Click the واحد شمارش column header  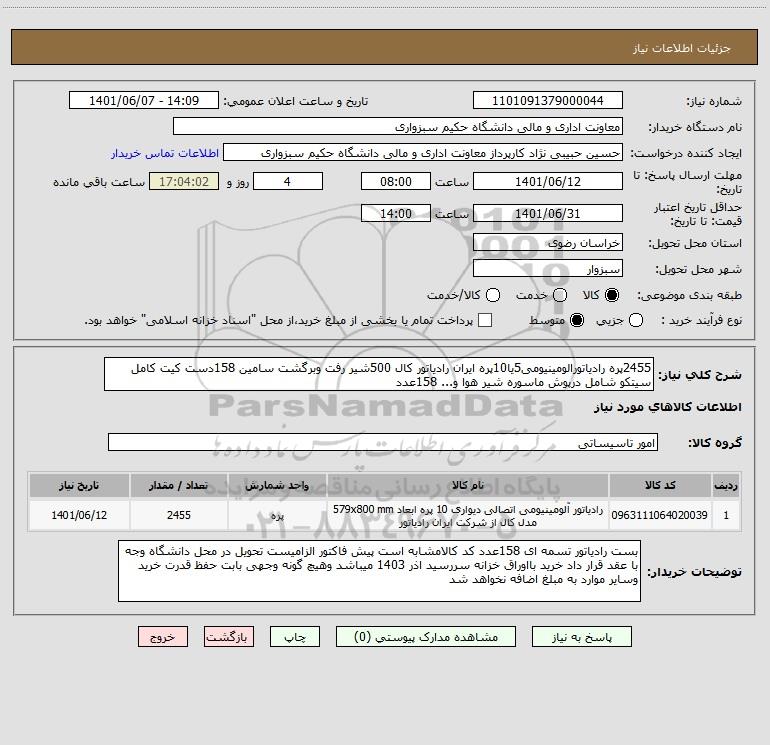point(277,486)
